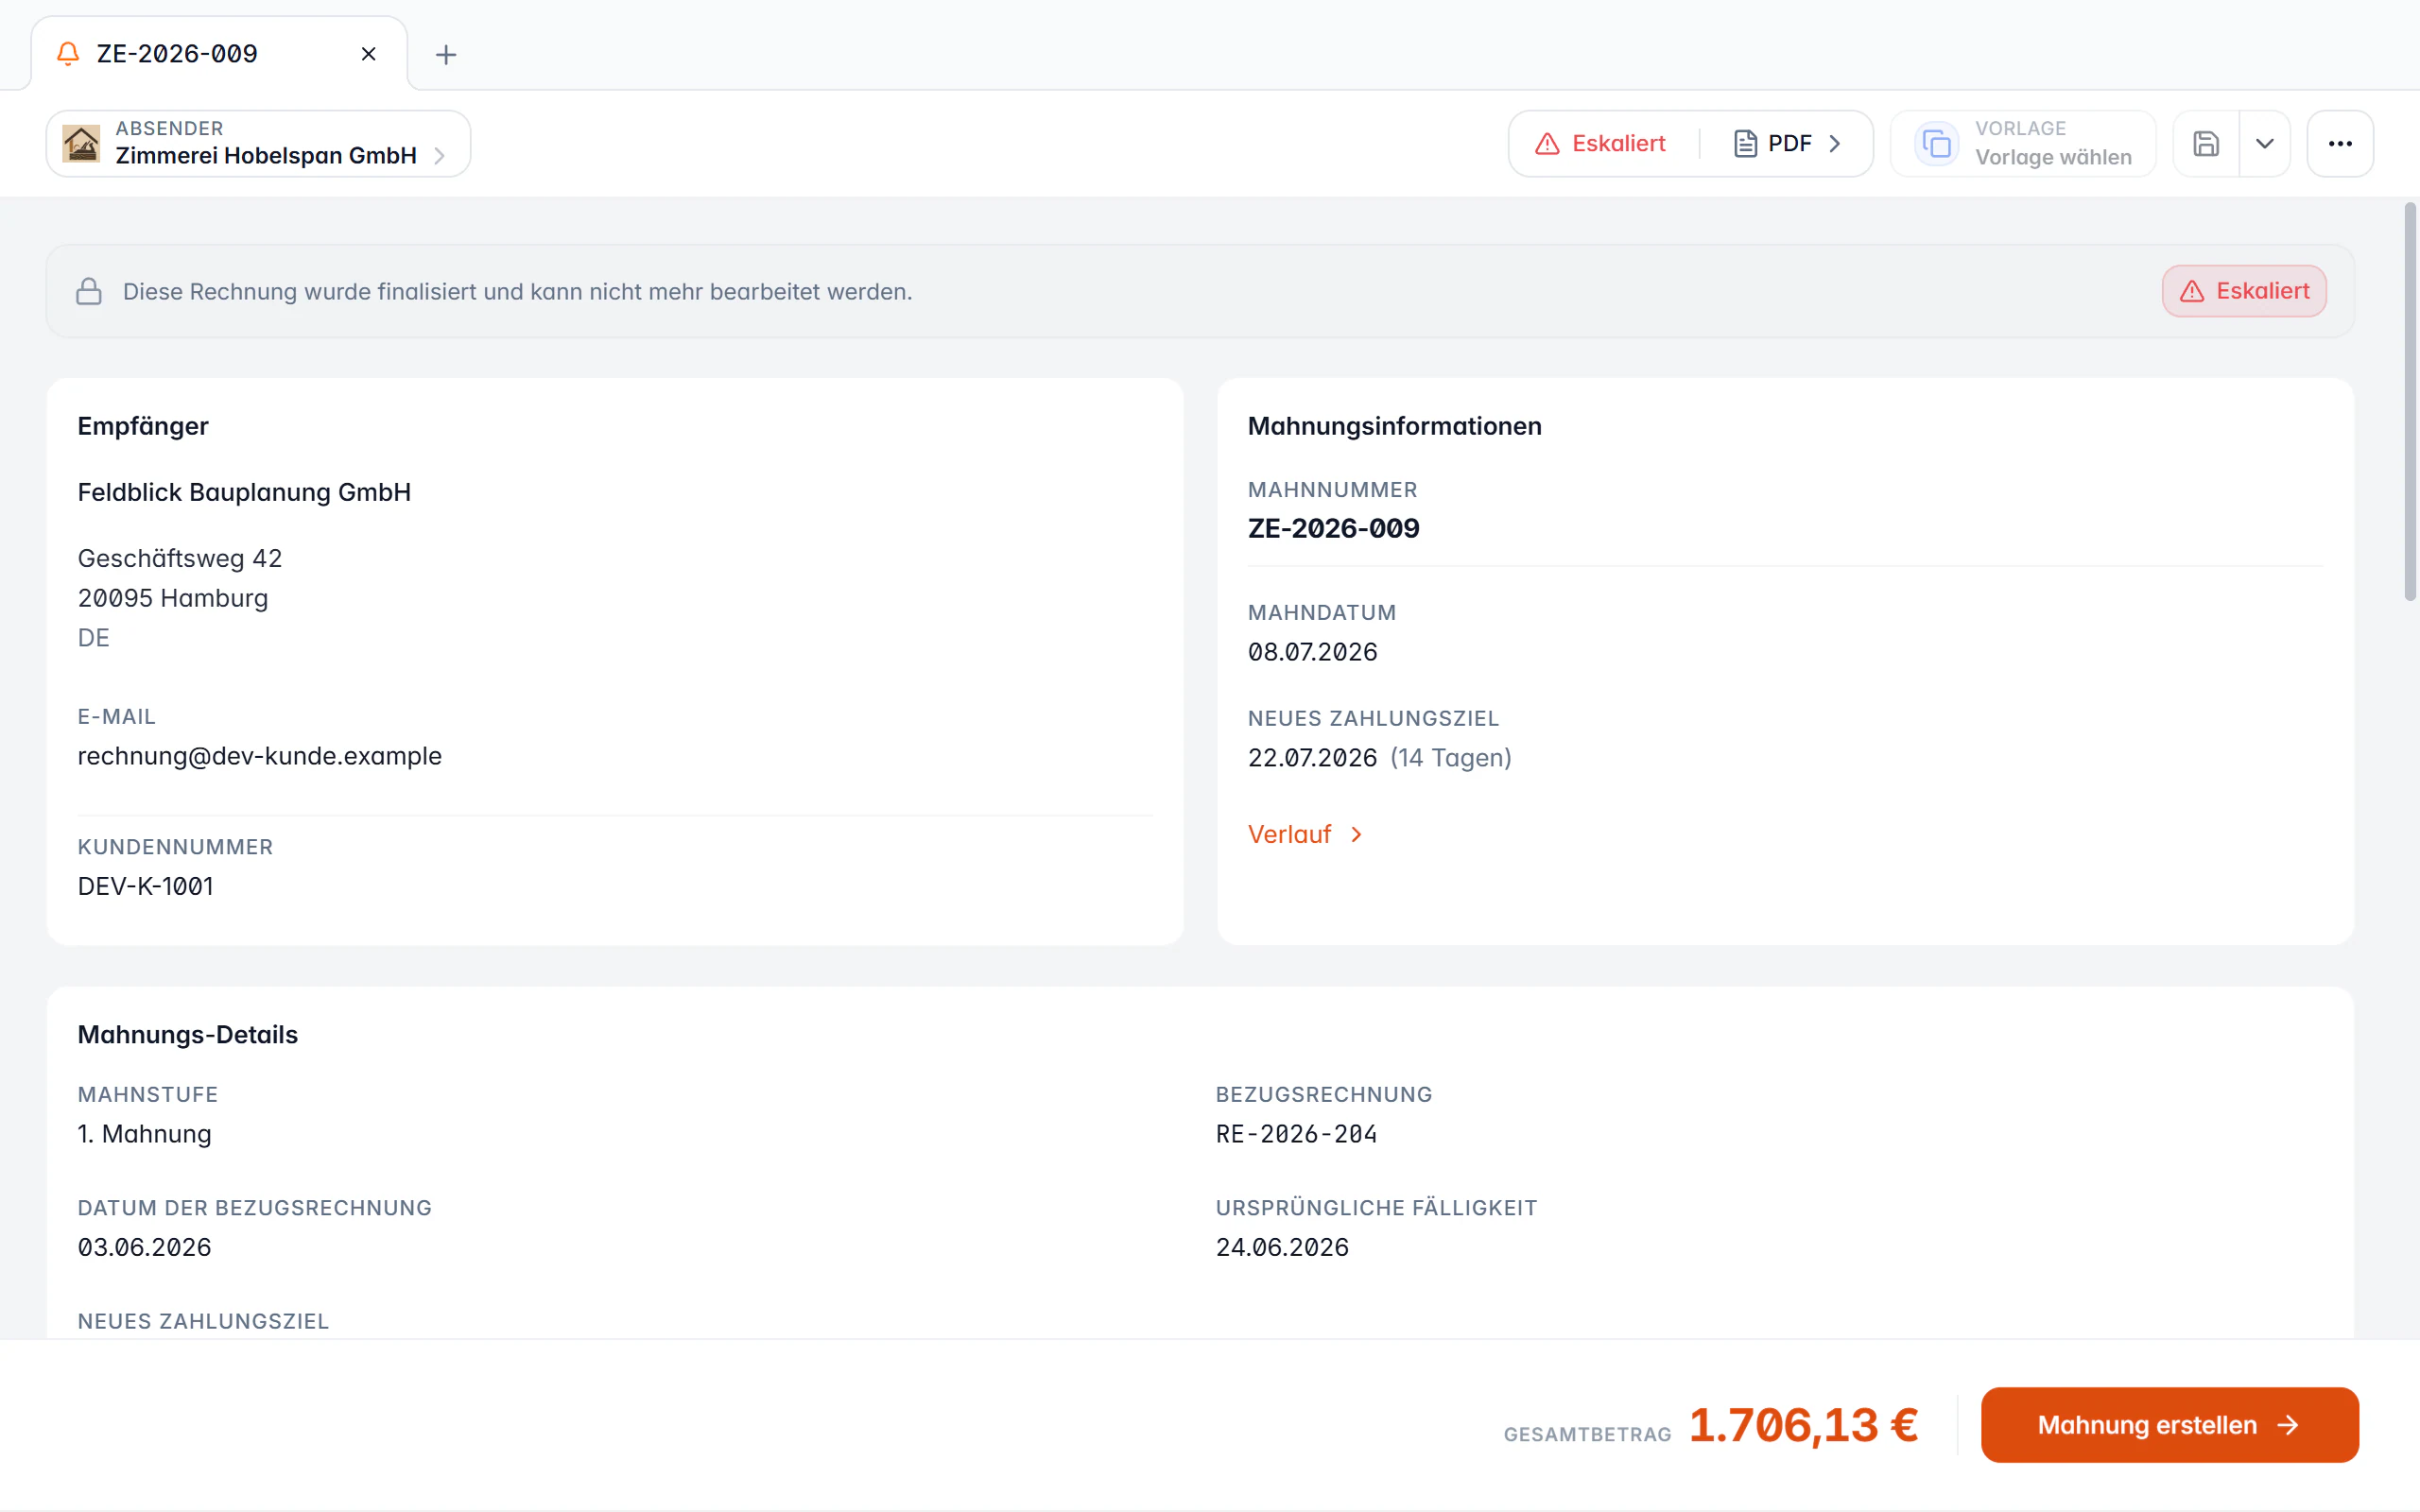The height and width of the screenshot is (1512, 2420).
Task: Select the ZE-2026-009 tab
Action: (x=219, y=54)
